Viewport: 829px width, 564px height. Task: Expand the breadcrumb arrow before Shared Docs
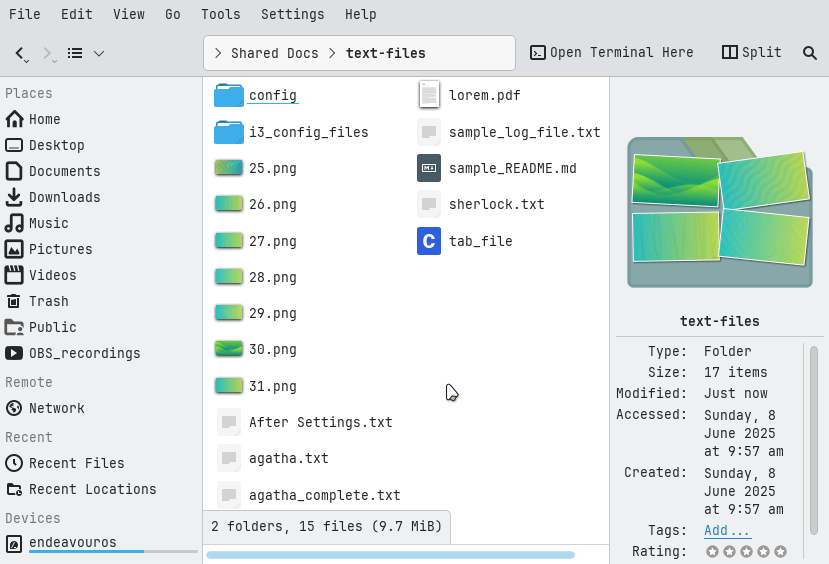(218, 53)
